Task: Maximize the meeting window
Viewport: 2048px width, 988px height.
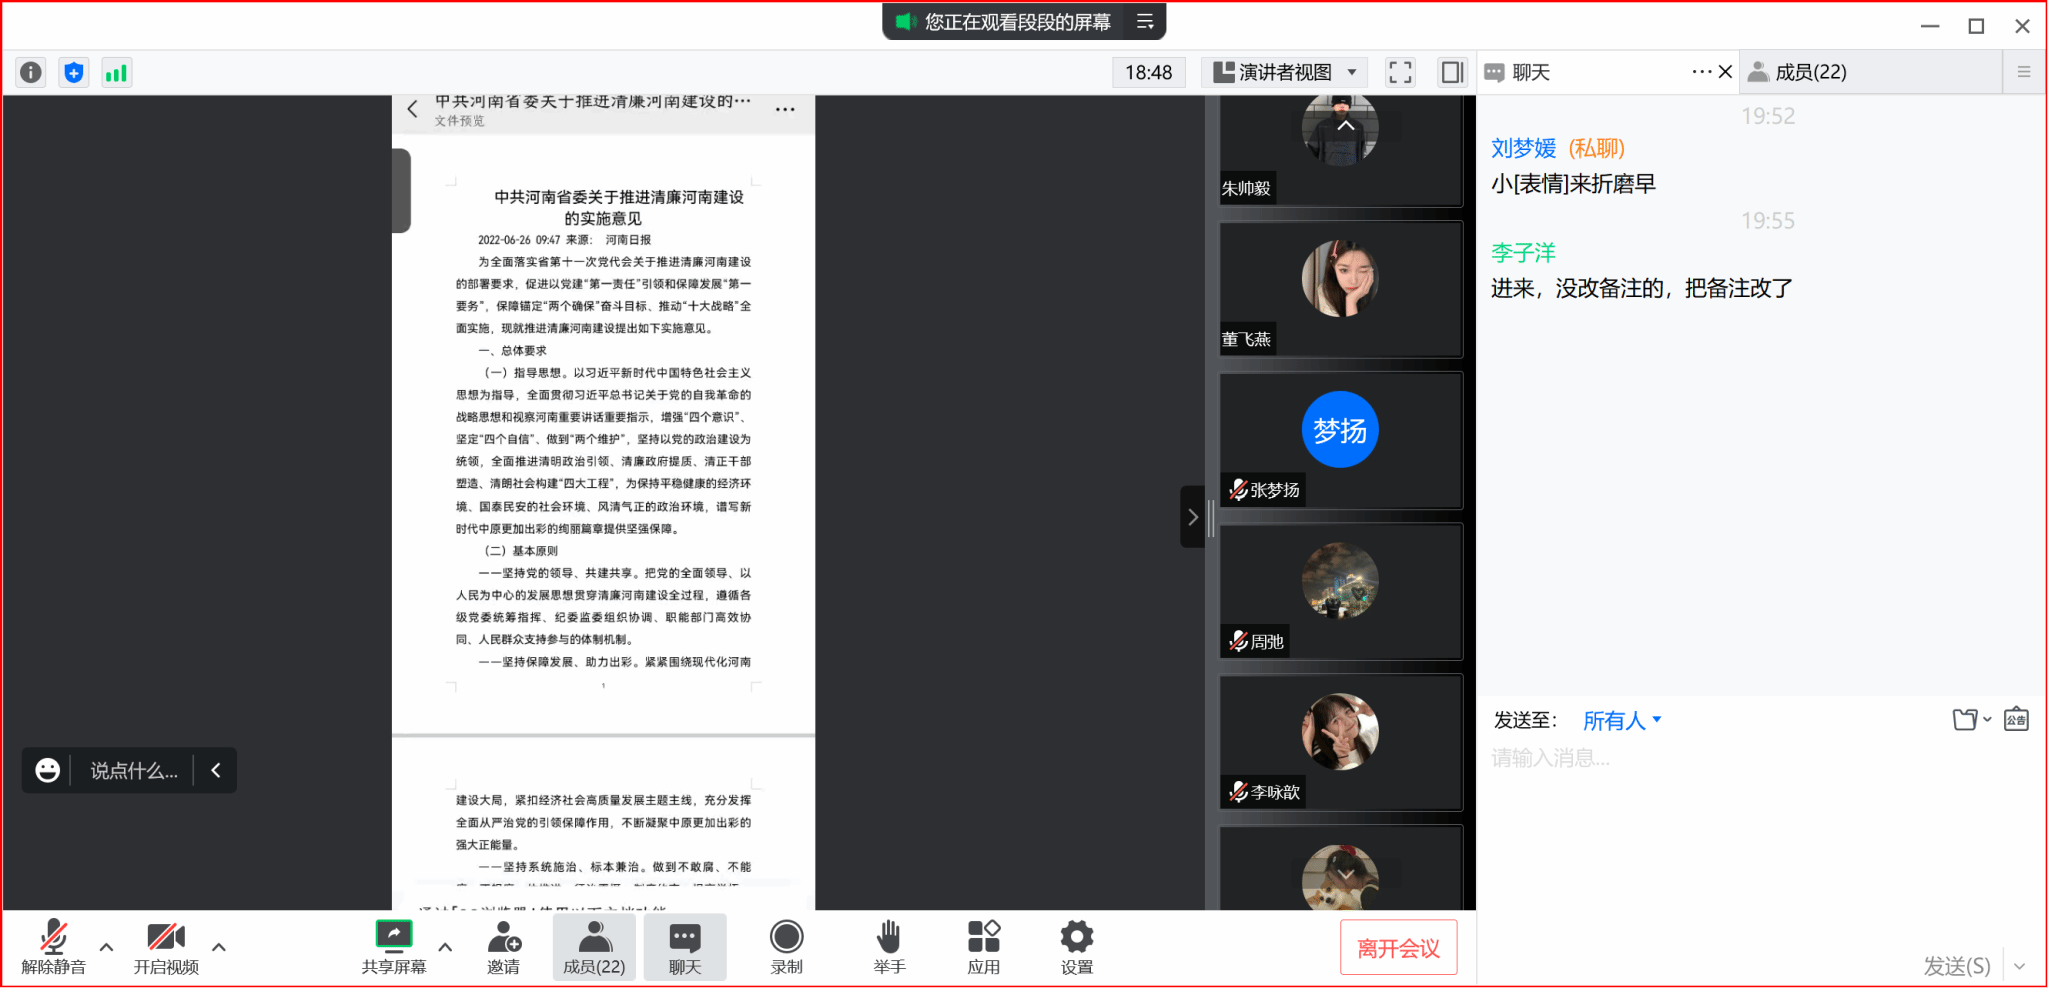Action: (1976, 26)
